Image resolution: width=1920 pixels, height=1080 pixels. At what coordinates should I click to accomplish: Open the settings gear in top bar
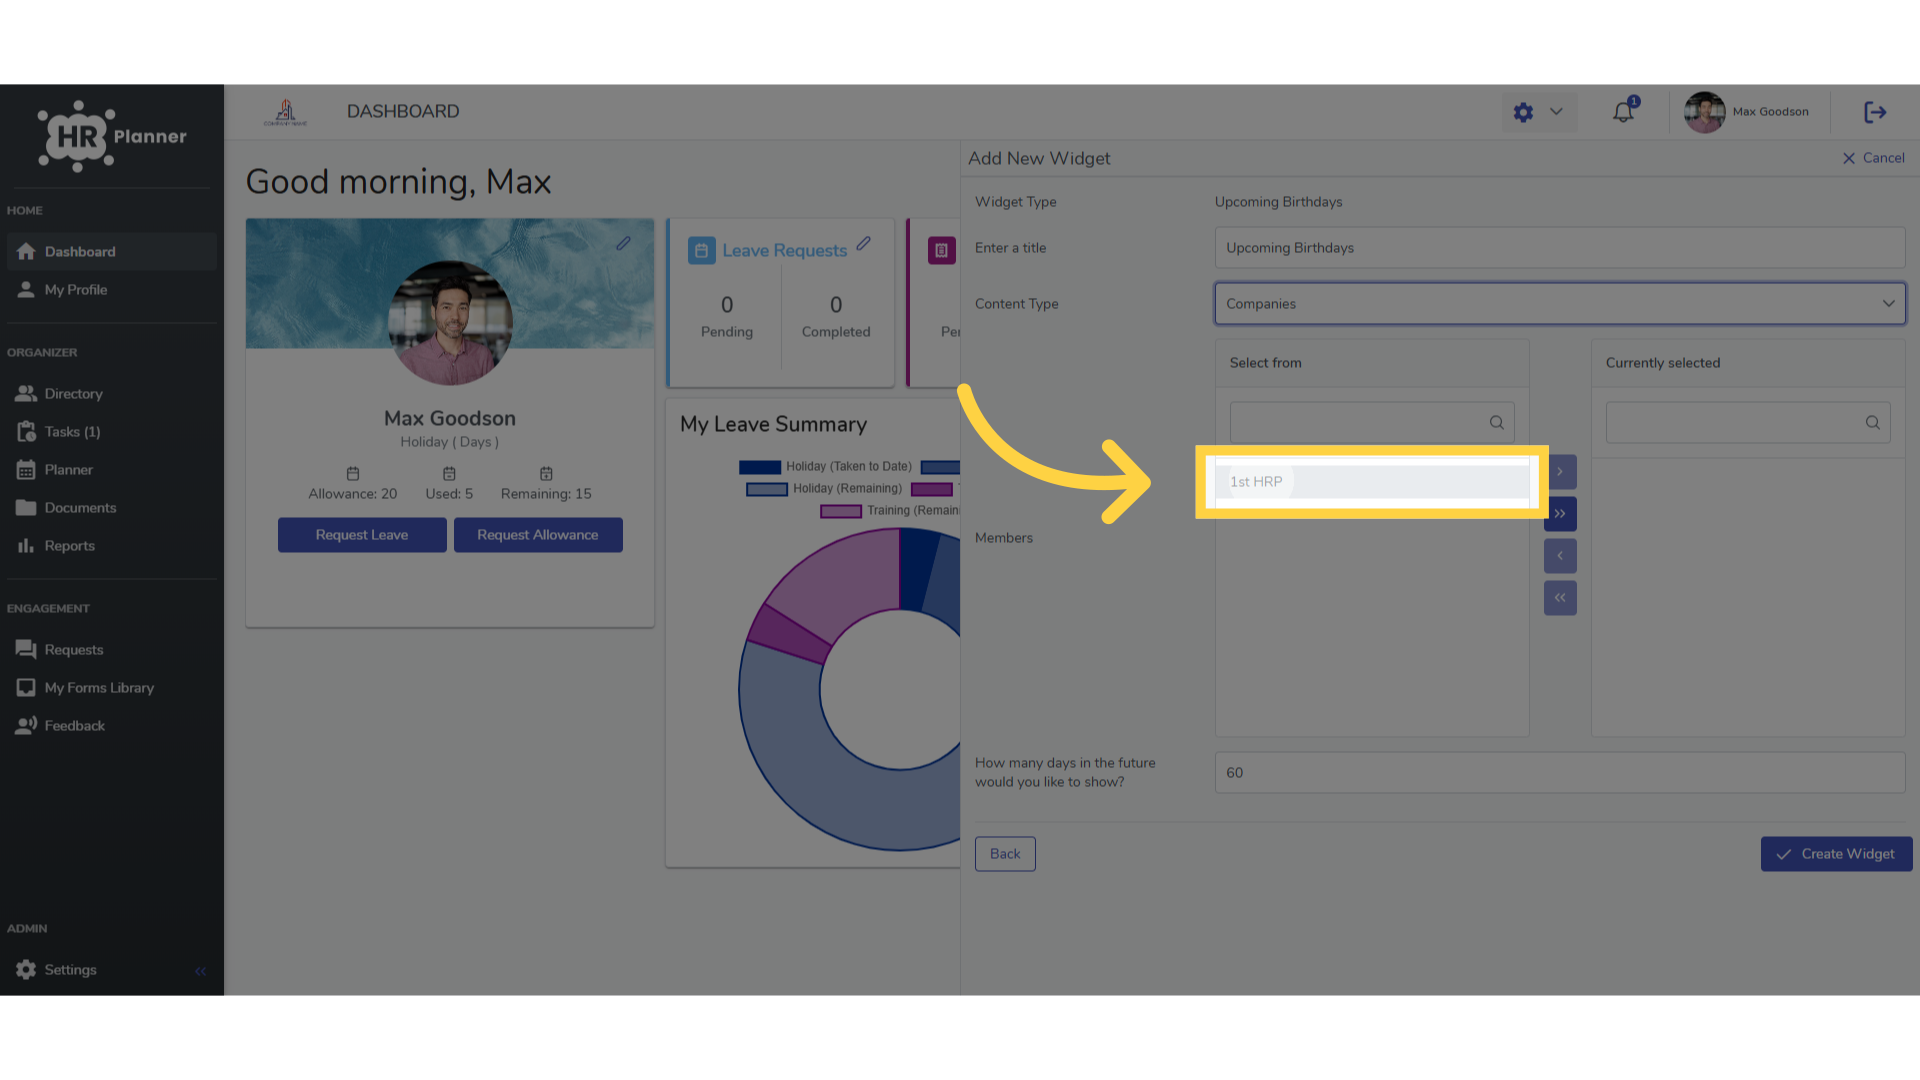pos(1523,112)
